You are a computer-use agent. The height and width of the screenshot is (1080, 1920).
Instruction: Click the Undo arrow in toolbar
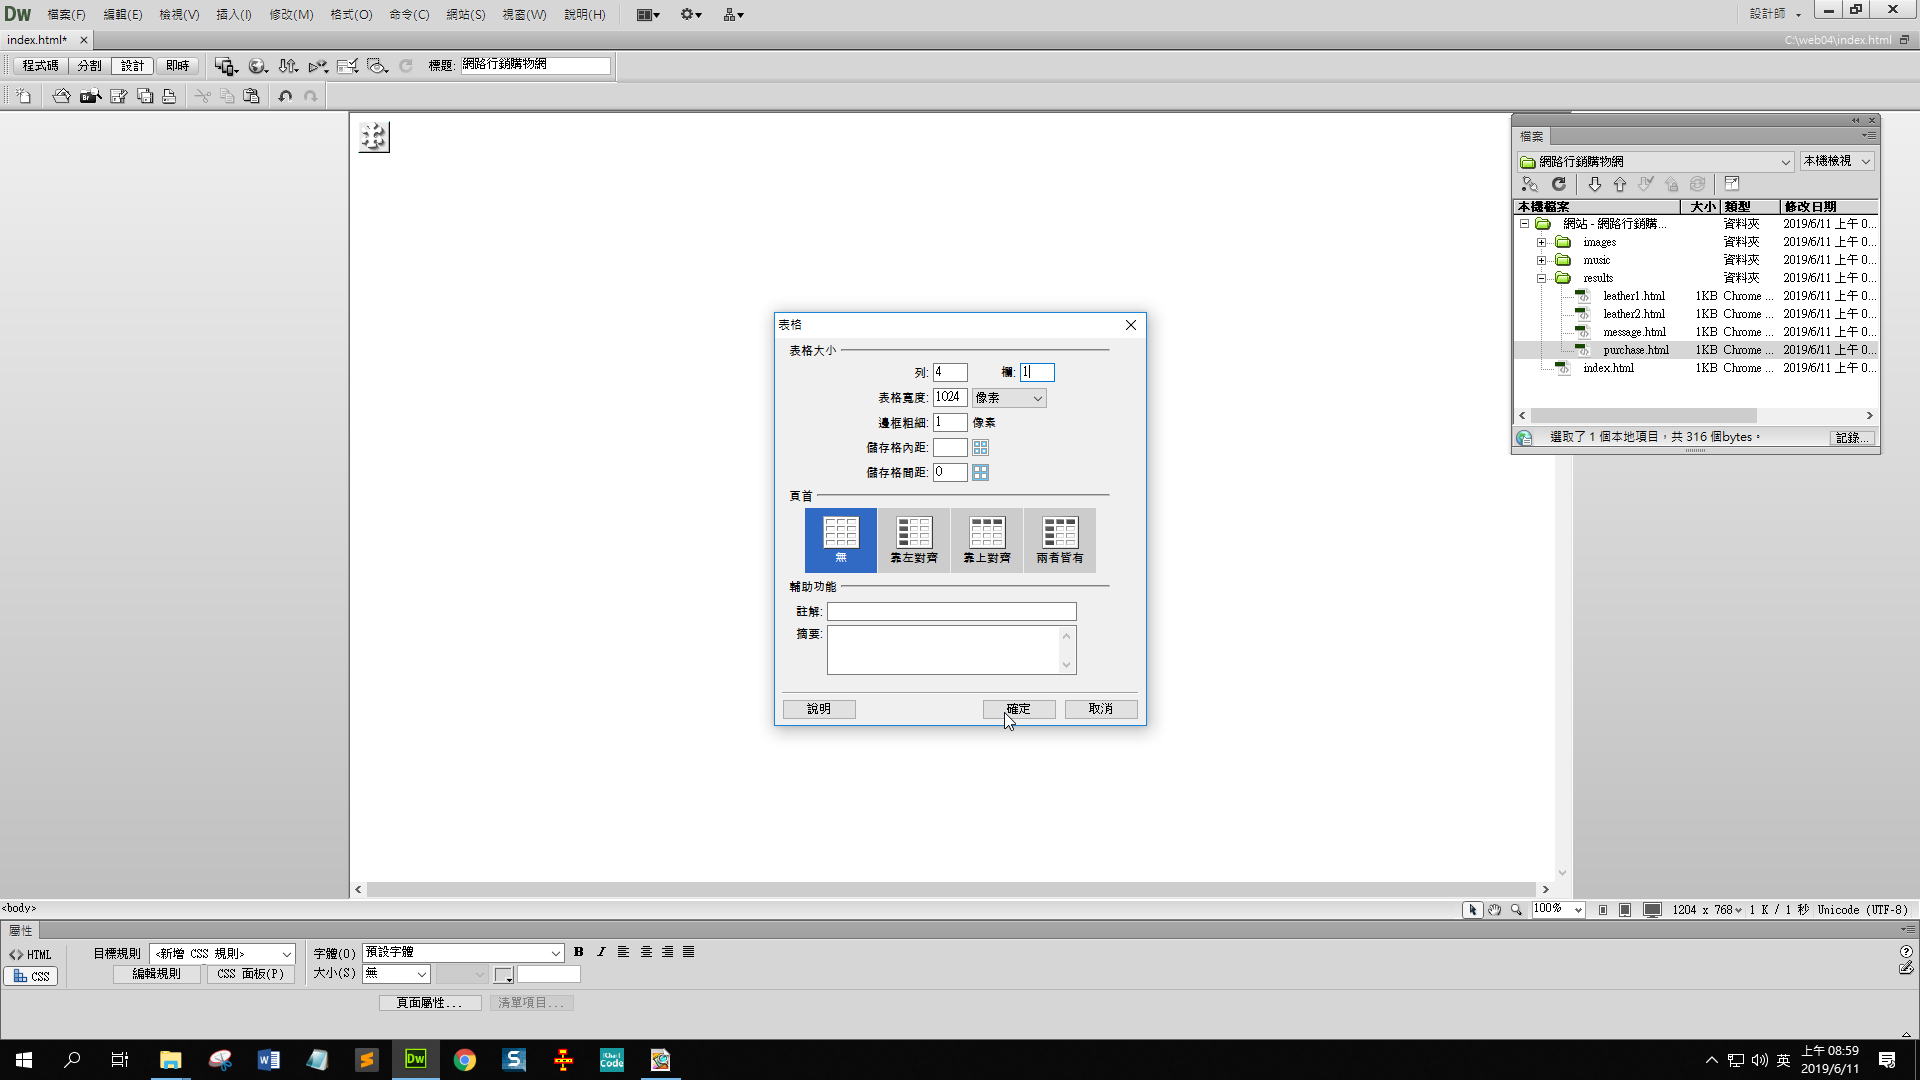[x=285, y=96]
